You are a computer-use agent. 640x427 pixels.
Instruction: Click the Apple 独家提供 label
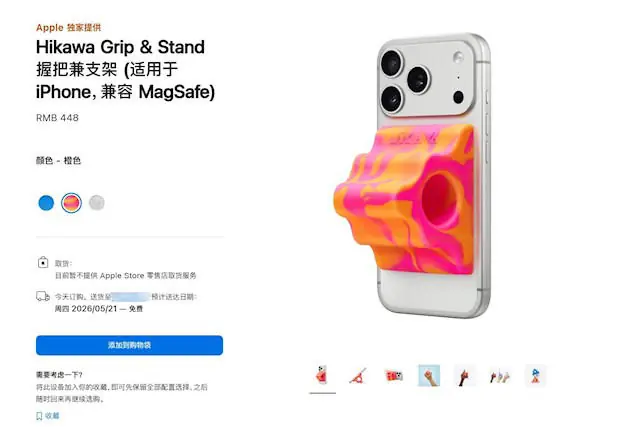point(69,28)
